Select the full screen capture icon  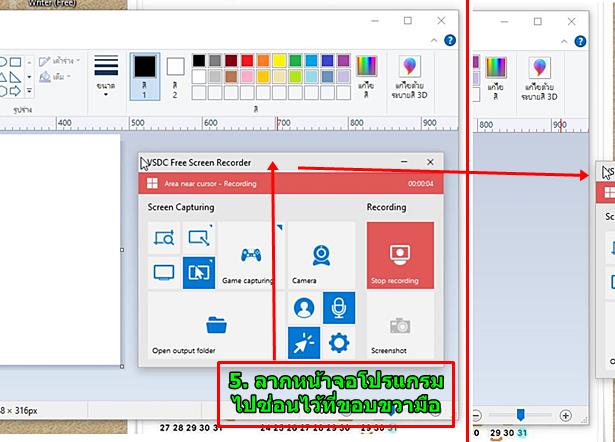click(x=164, y=273)
